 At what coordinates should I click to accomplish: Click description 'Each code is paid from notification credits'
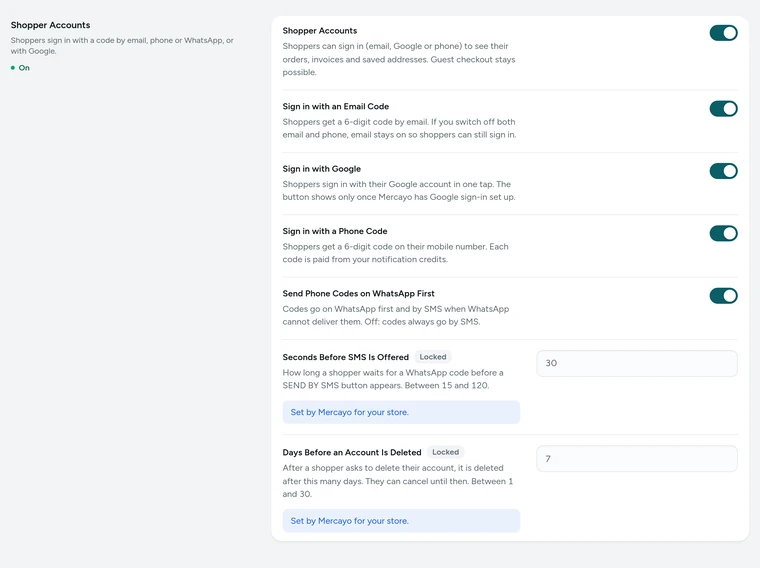coord(396,253)
